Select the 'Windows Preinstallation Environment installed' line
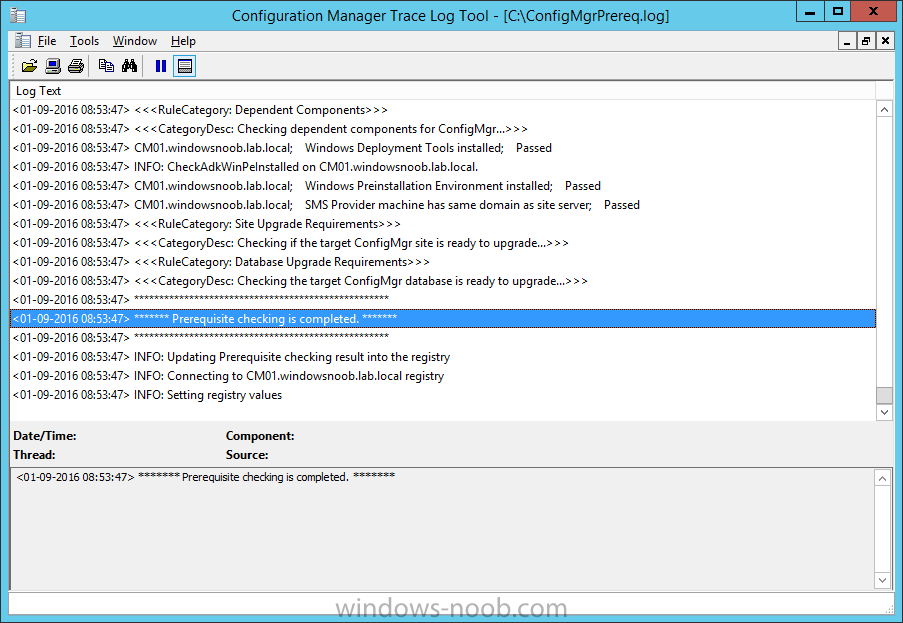The height and width of the screenshot is (623, 903). pyautogui.click(x=442, y=185)
